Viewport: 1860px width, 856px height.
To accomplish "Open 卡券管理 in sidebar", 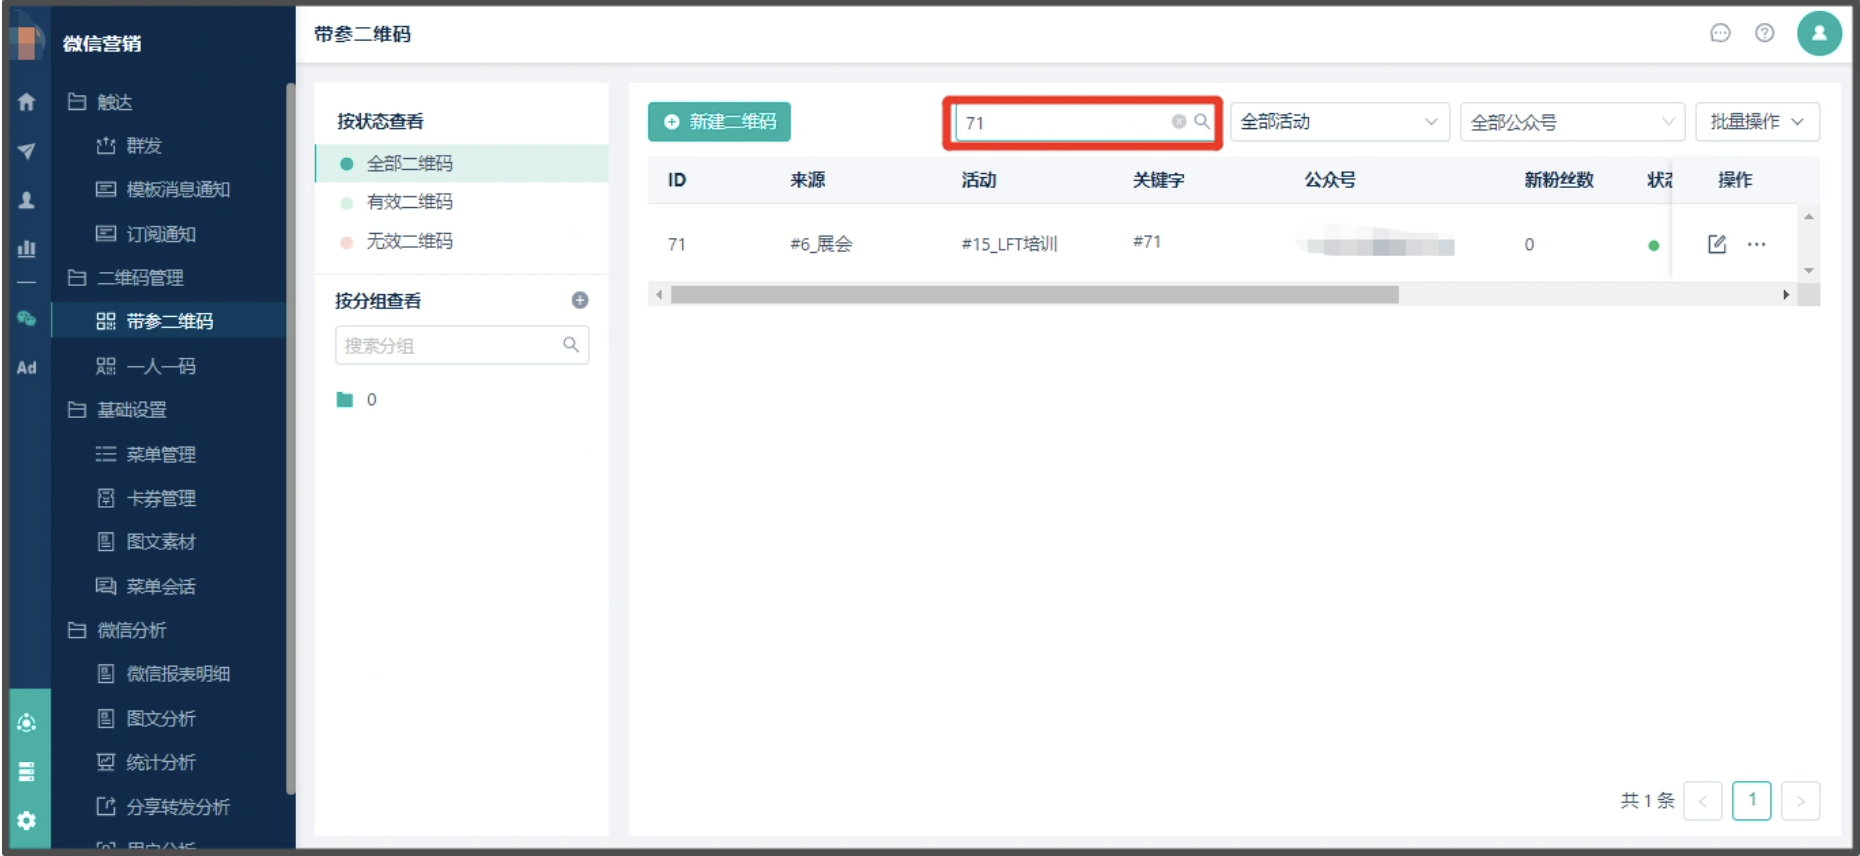I will 146,498.
